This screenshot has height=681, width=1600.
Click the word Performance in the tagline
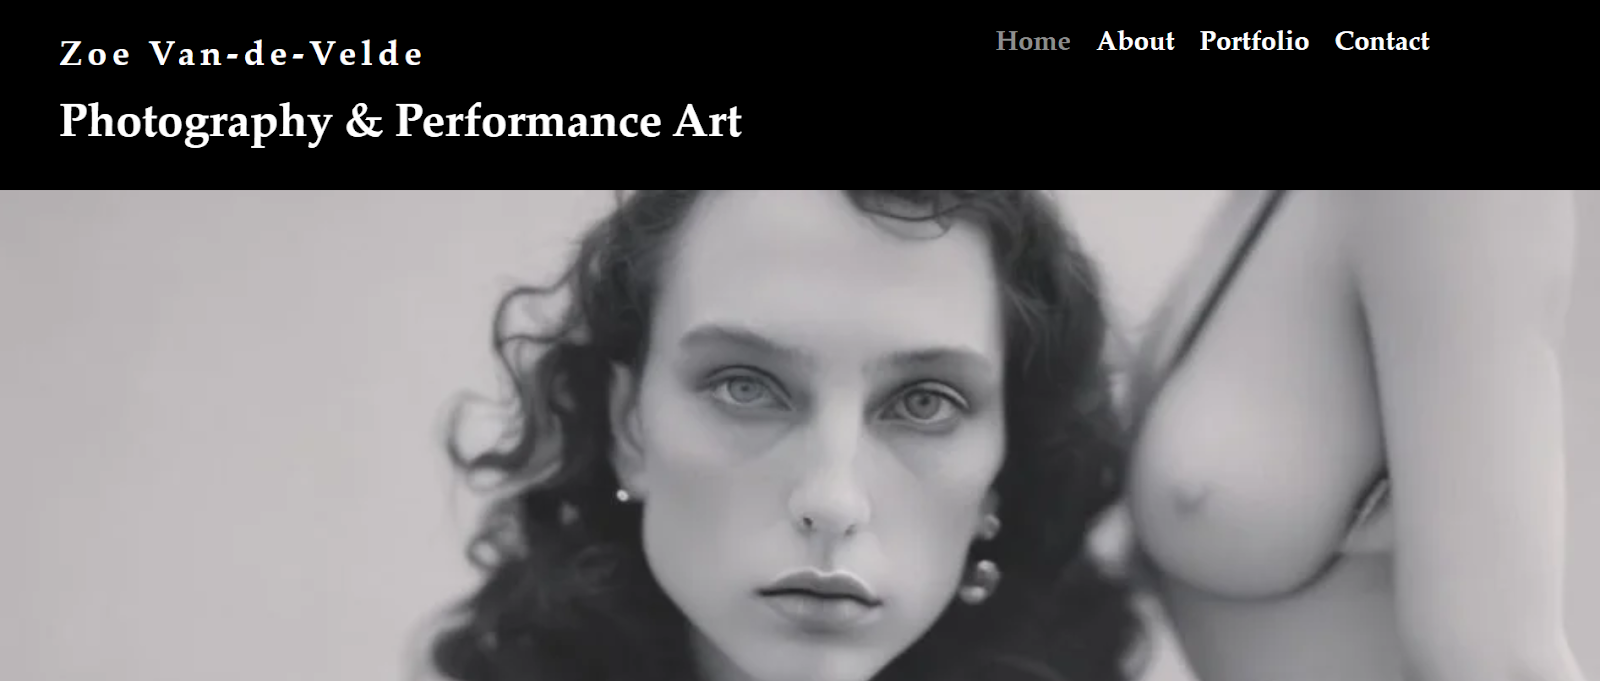pyautogui.click(x=528, y=122)
